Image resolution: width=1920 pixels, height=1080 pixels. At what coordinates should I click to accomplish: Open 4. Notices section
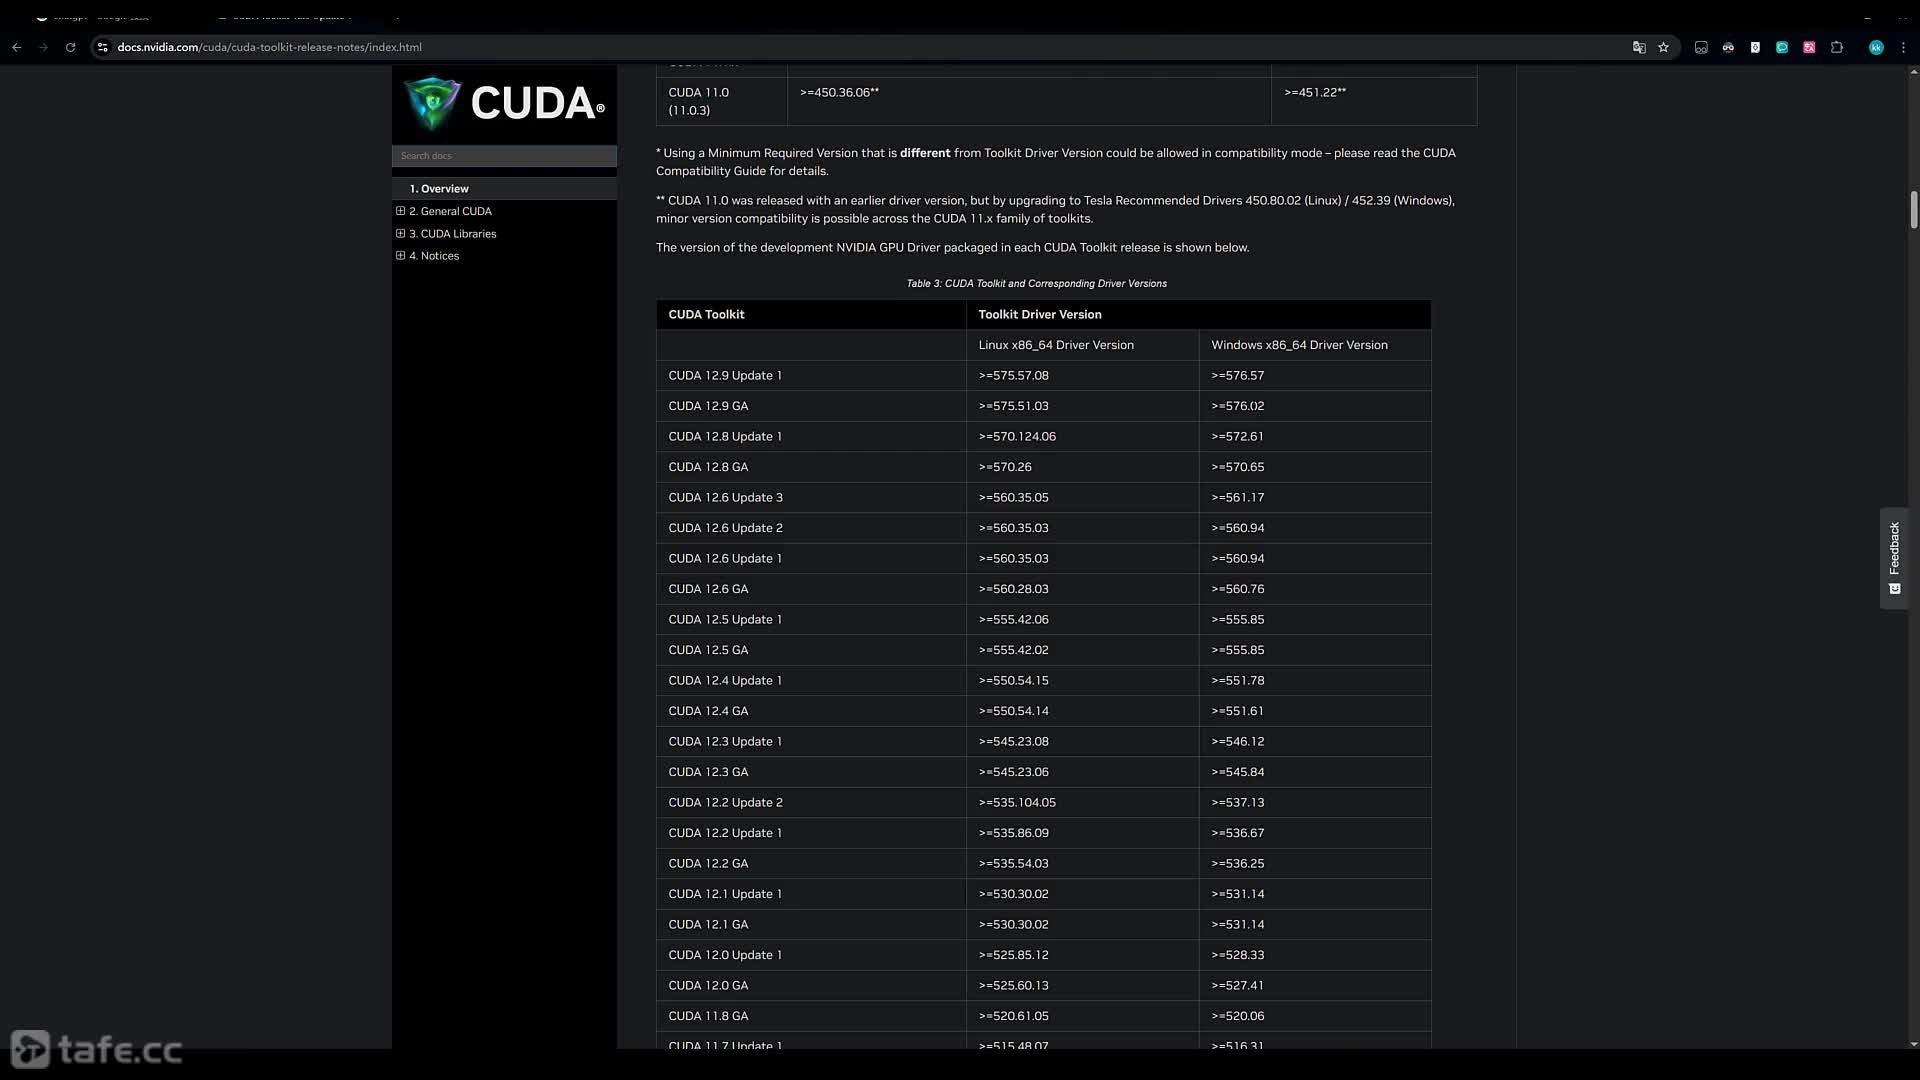[434, 256]
